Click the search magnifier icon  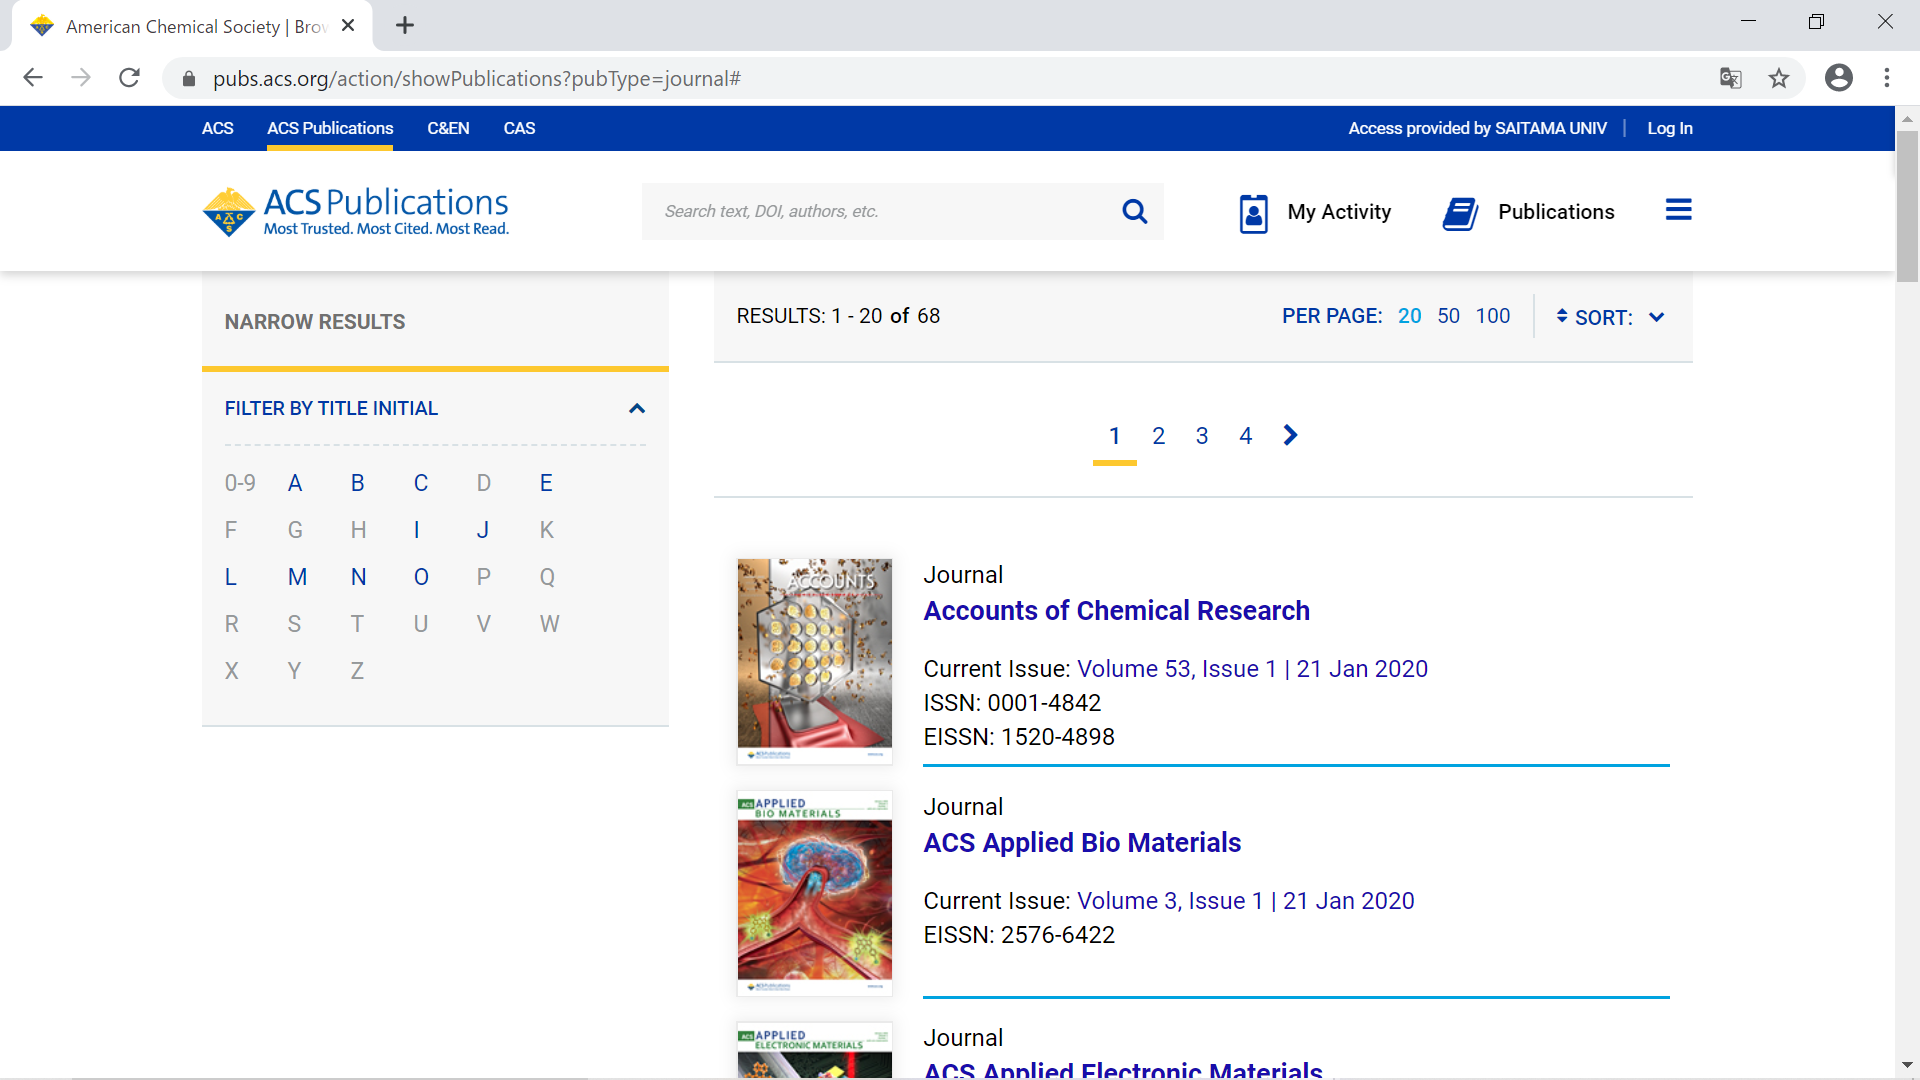pyautogui.click(x=1134, y=211)
